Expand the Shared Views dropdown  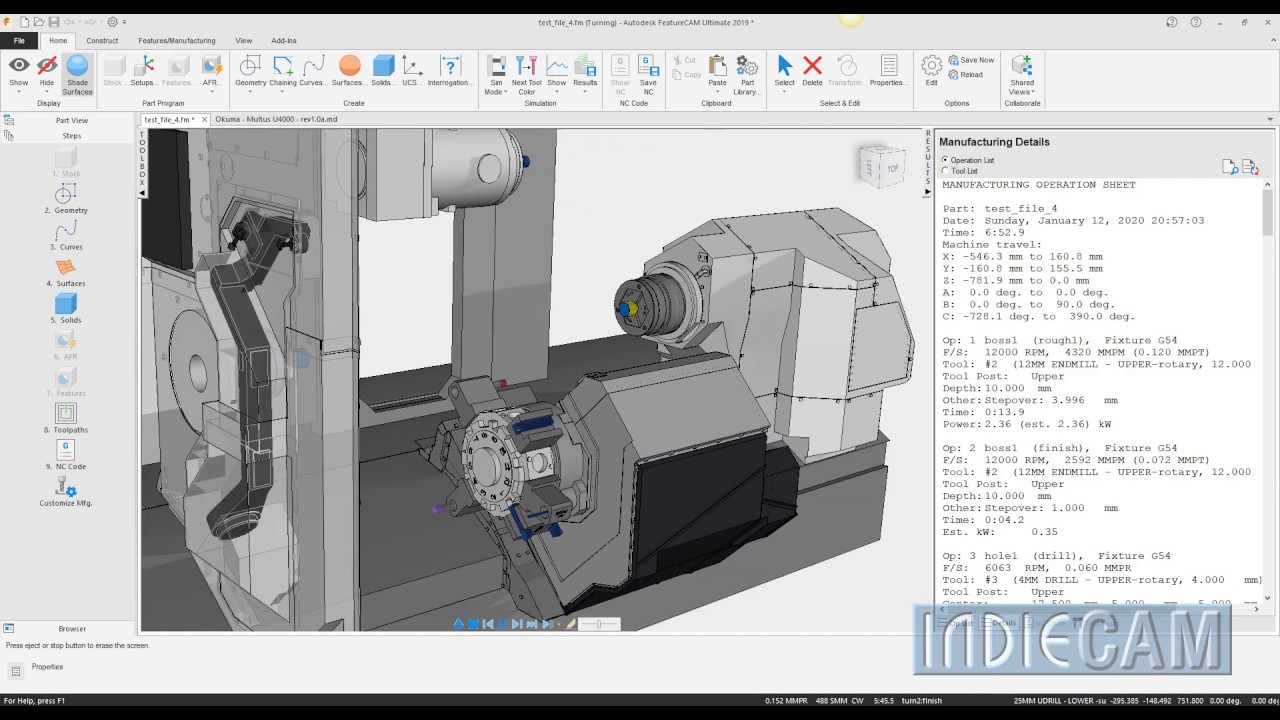point(1033,92)
